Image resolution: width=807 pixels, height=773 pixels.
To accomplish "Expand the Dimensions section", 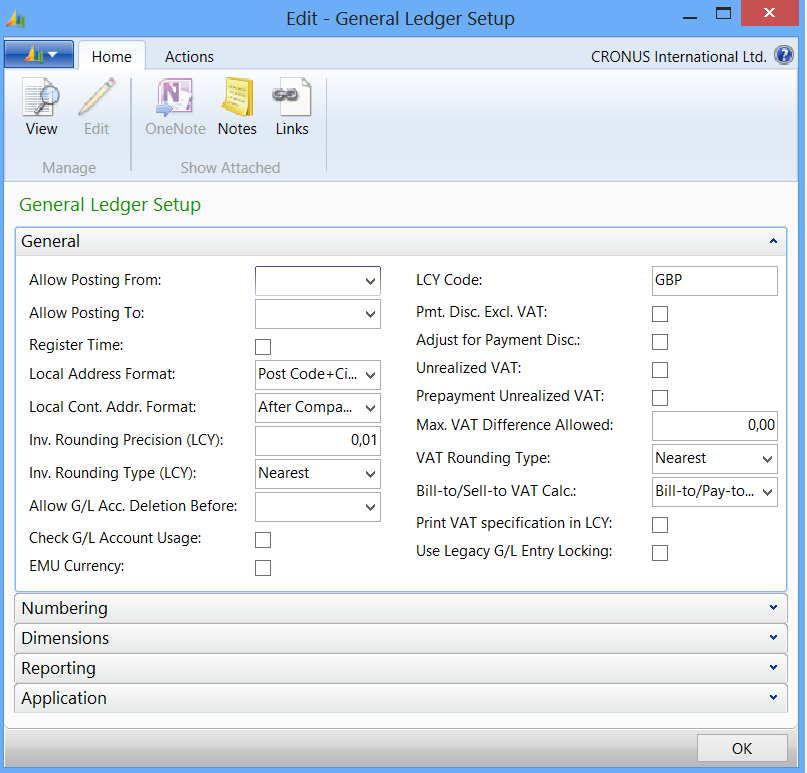I will [x=401, y=638].
